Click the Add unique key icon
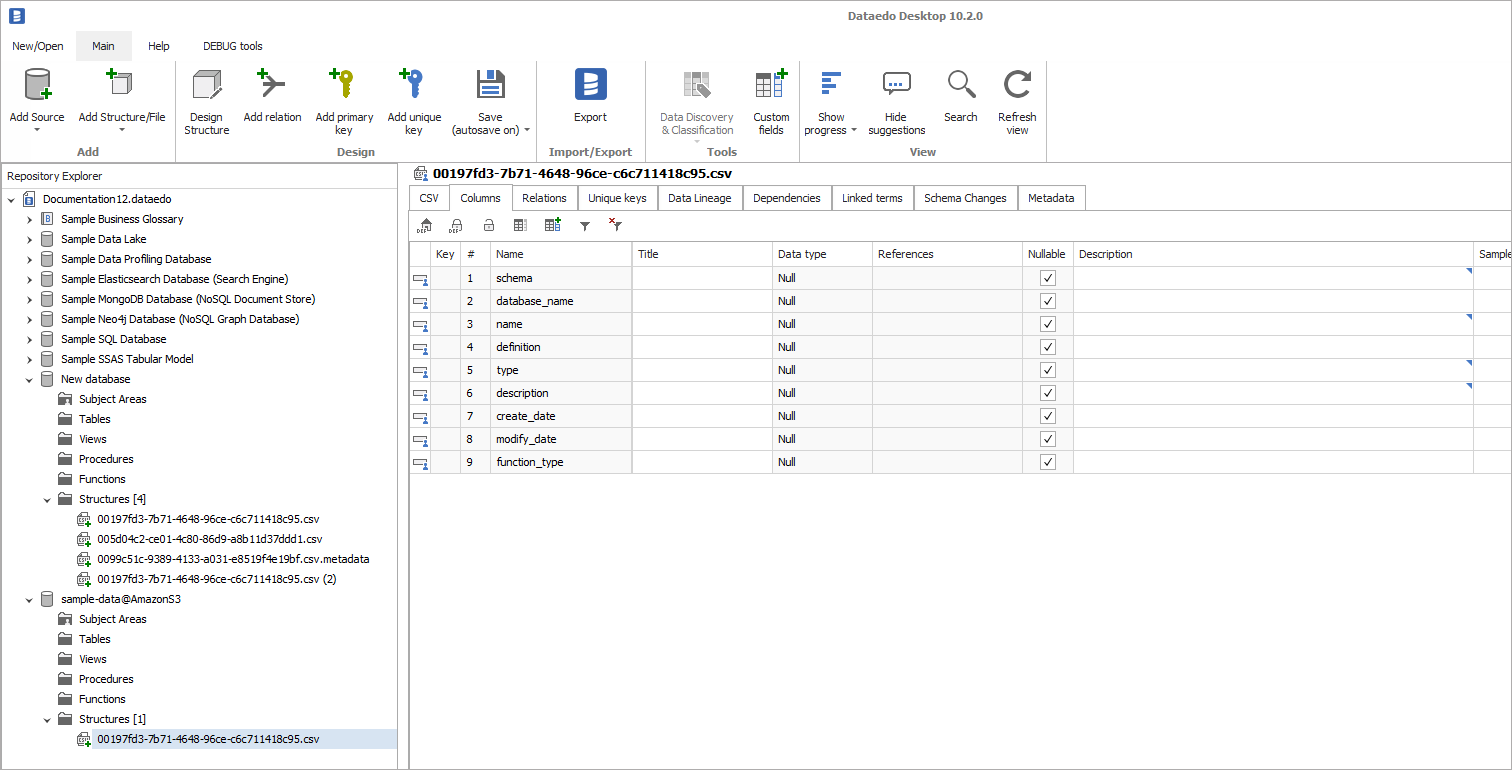 (x=413, y=86)
